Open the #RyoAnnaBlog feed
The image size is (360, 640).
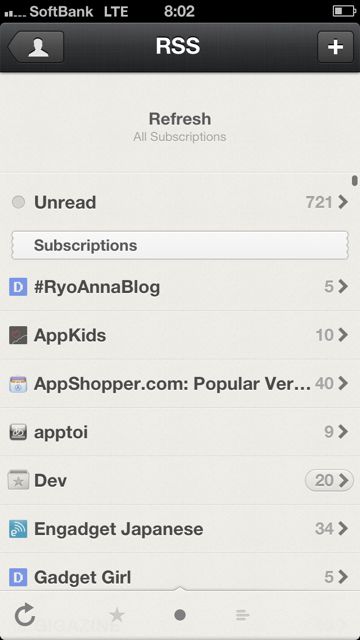tap(180, 287)
